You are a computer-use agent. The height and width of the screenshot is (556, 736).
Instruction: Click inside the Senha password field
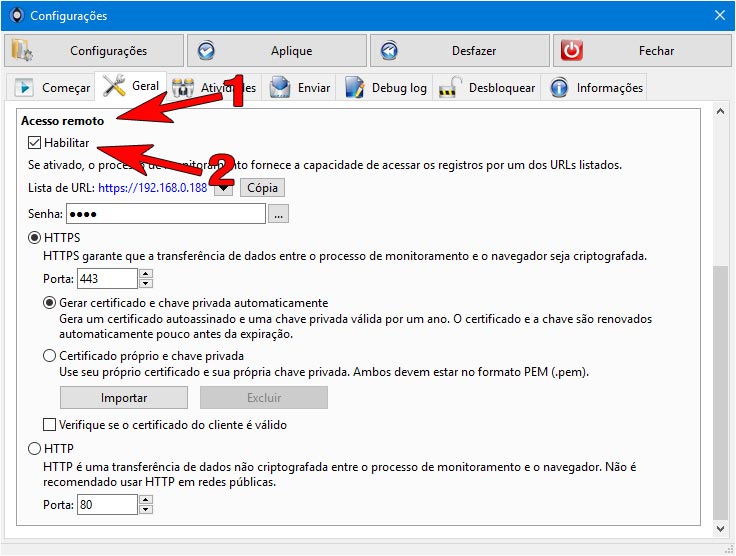tap(166, 214)
